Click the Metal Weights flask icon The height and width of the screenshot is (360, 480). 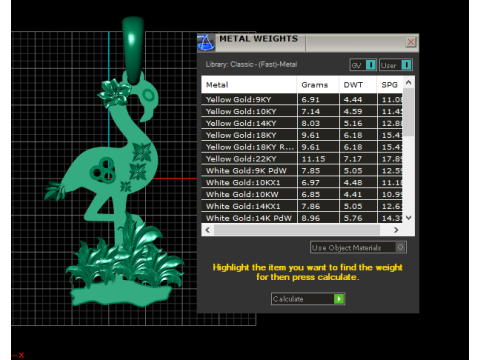click(206, 42)
